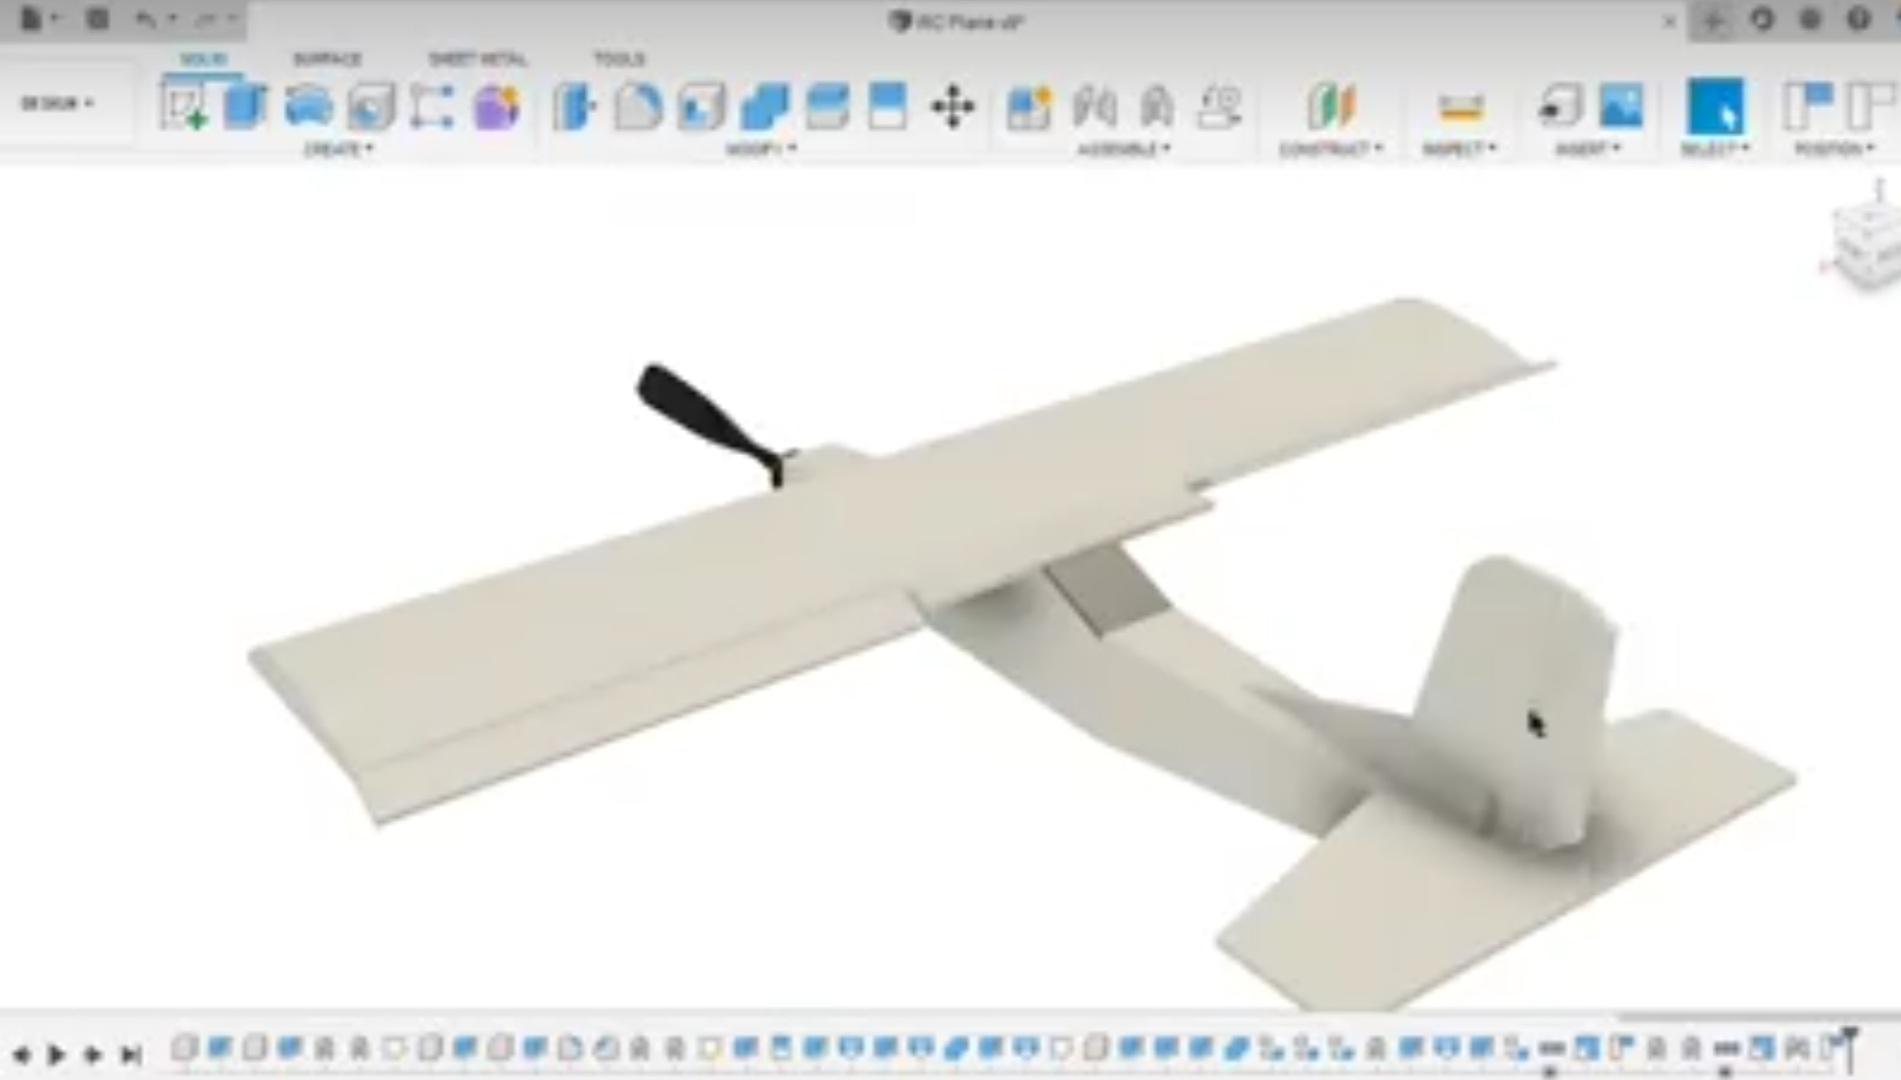Step timeline to next feature
1901x1080 pixels.
tap(93, 1054)
